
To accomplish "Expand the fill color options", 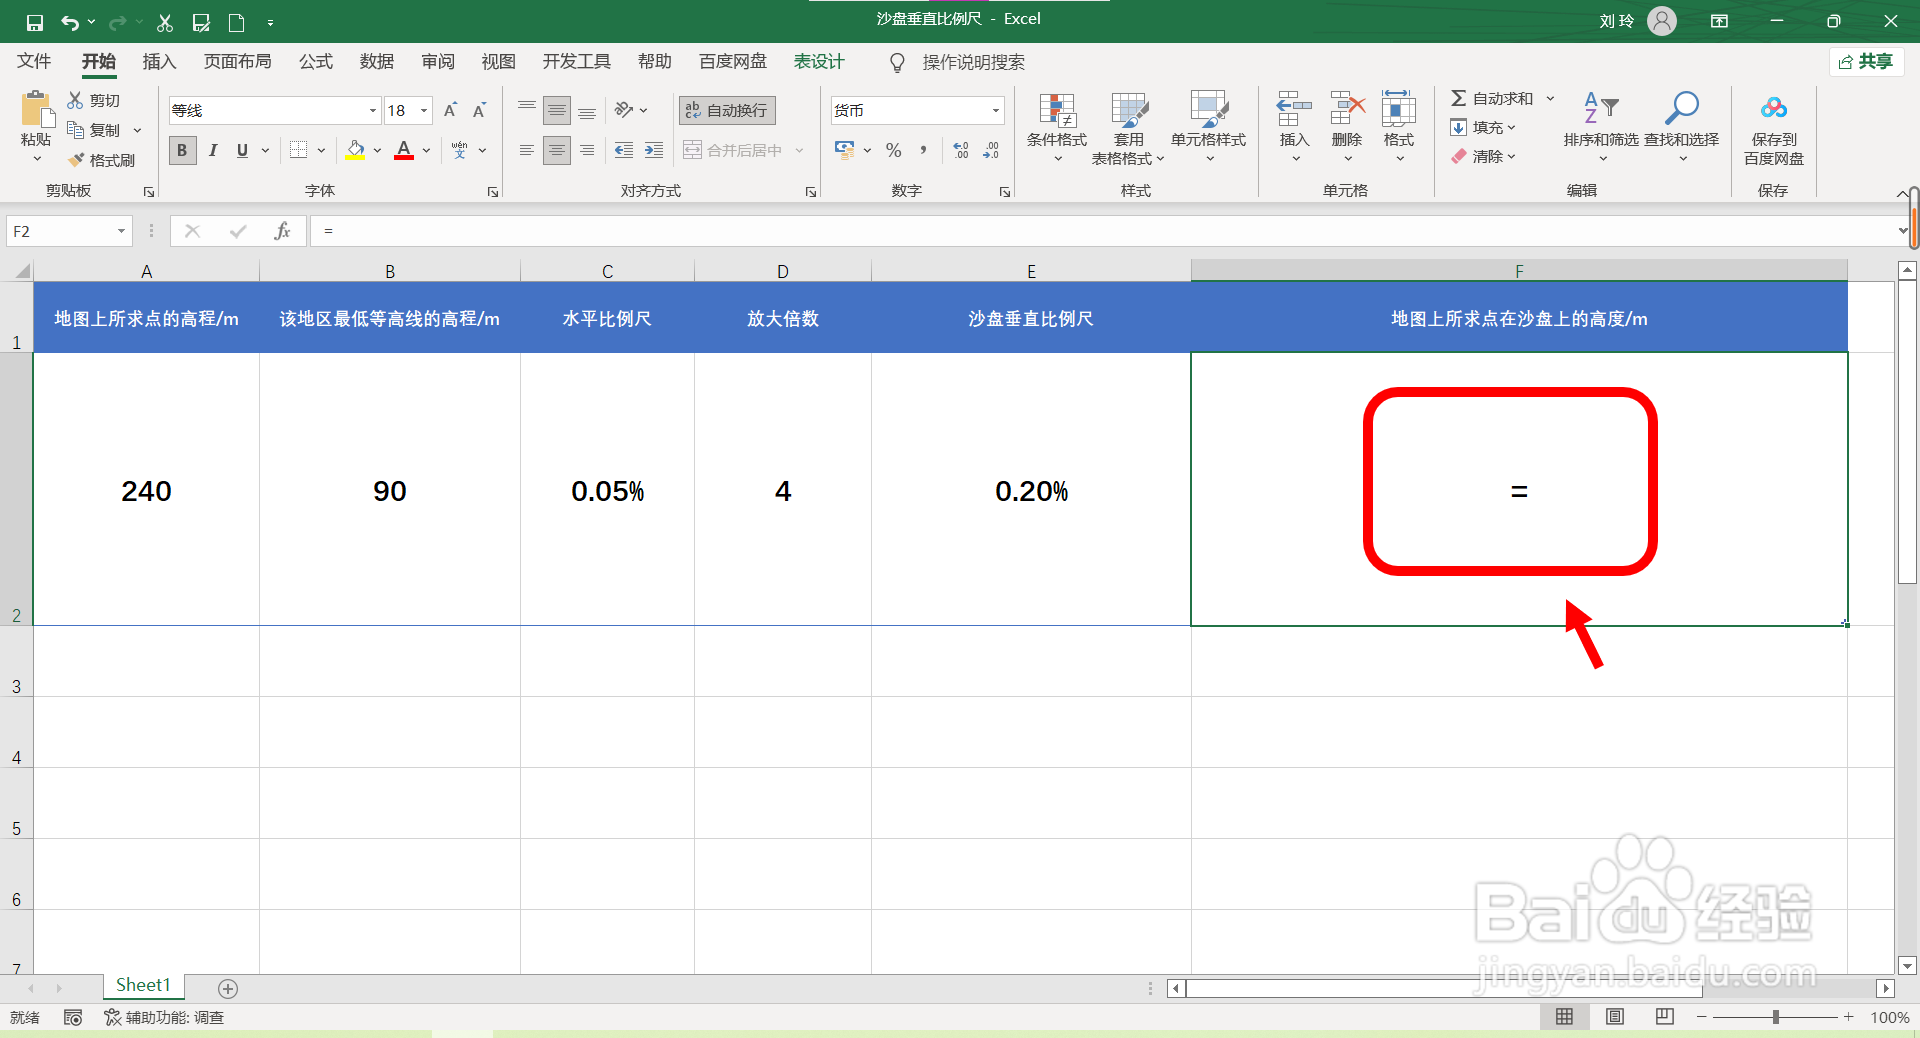I will pos(376,150).
